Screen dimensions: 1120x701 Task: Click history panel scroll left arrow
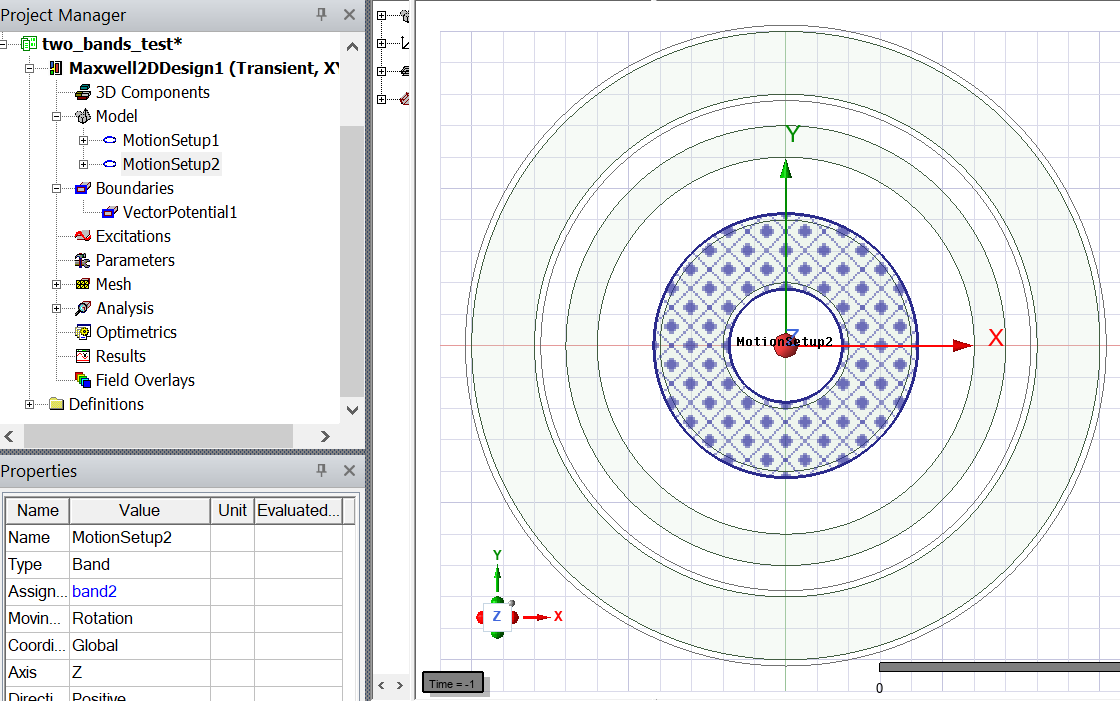pyautogui.click(x=381, y=685)
